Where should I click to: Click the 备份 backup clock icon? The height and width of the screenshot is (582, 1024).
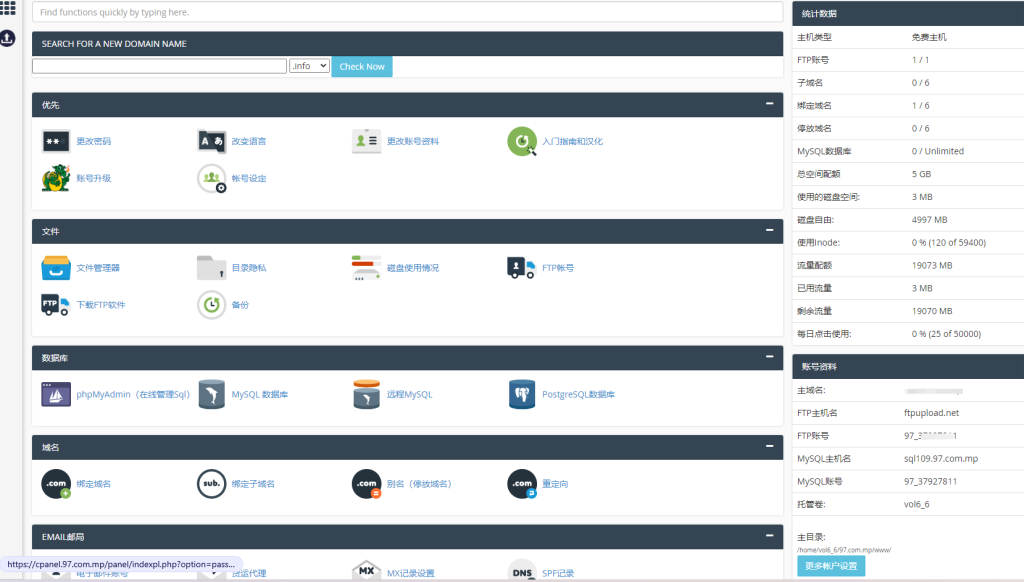click(x=211, y=304)
